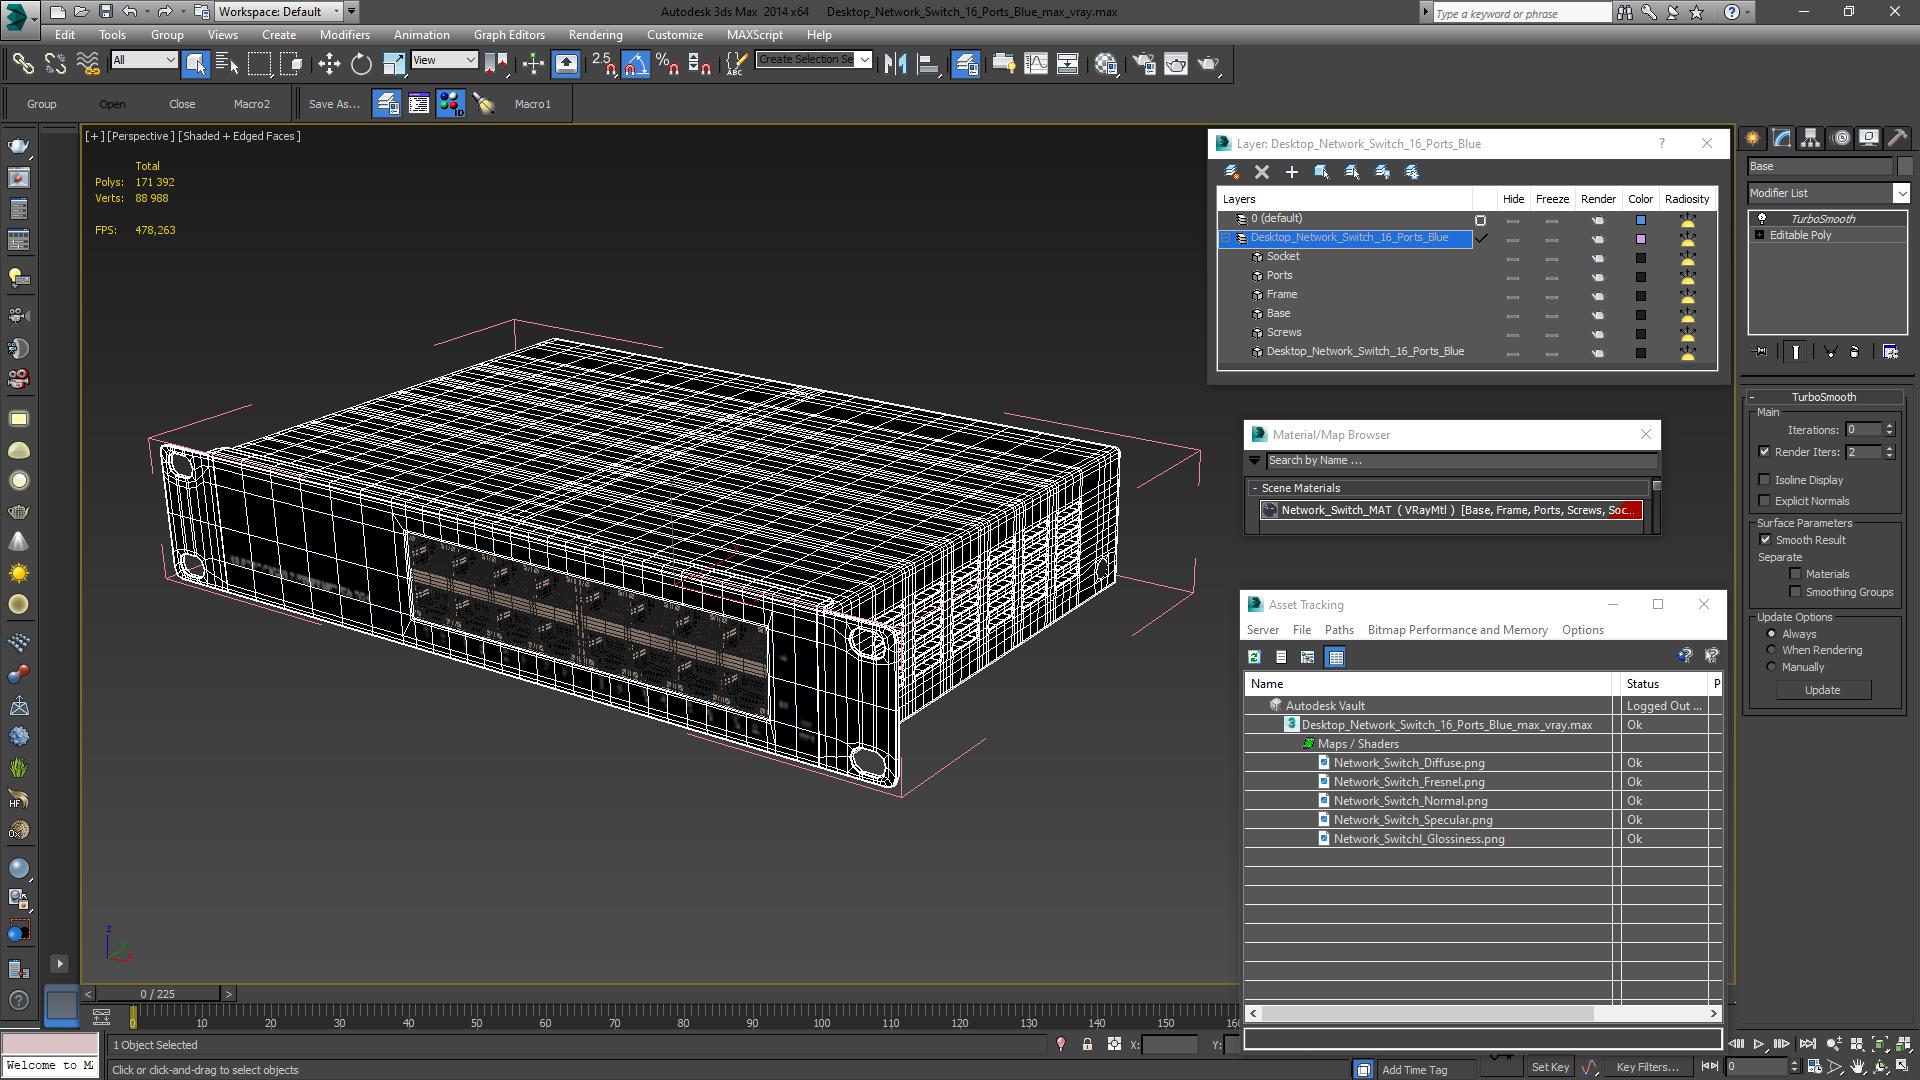Click the Mirror tool icon
Viewport: 1920px width, 1080px height.
pos(896,64)
